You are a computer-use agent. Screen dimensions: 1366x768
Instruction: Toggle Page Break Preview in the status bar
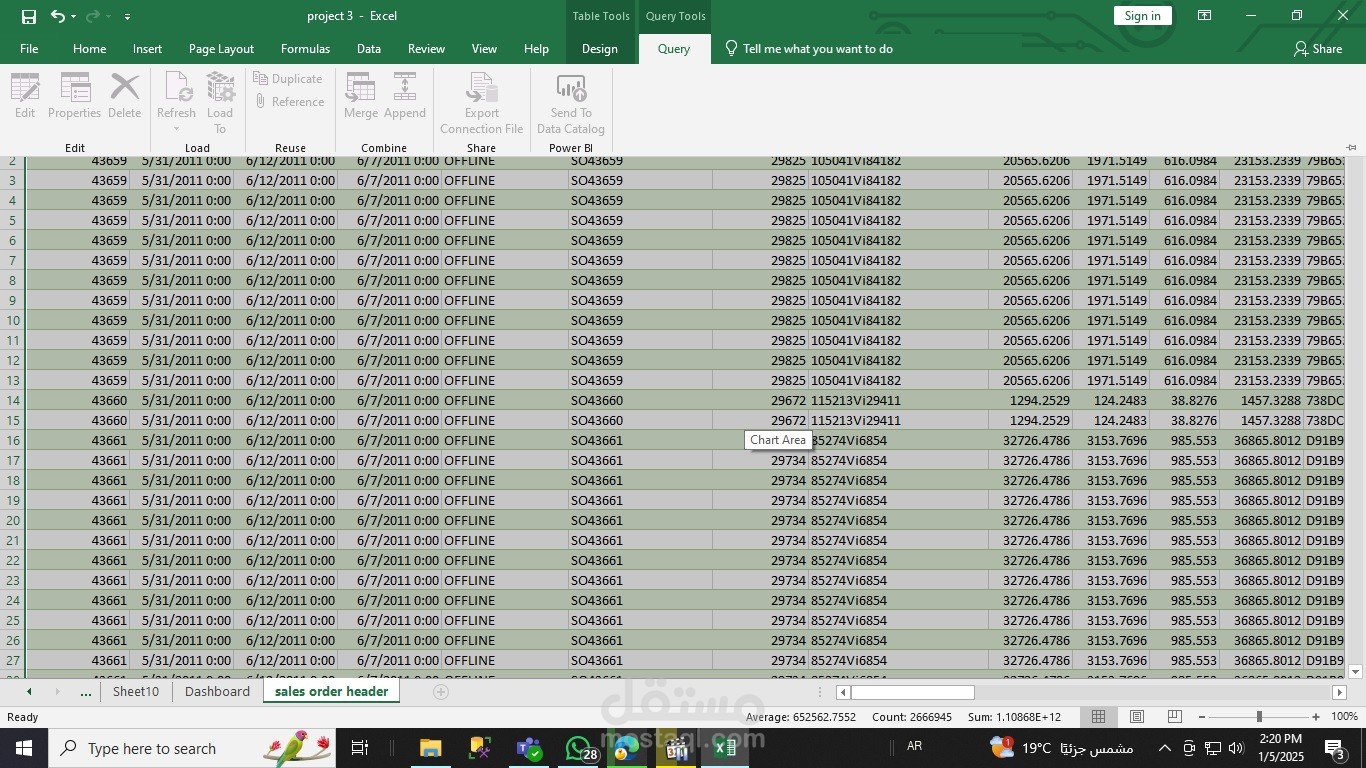click(x=1174, y=717)
